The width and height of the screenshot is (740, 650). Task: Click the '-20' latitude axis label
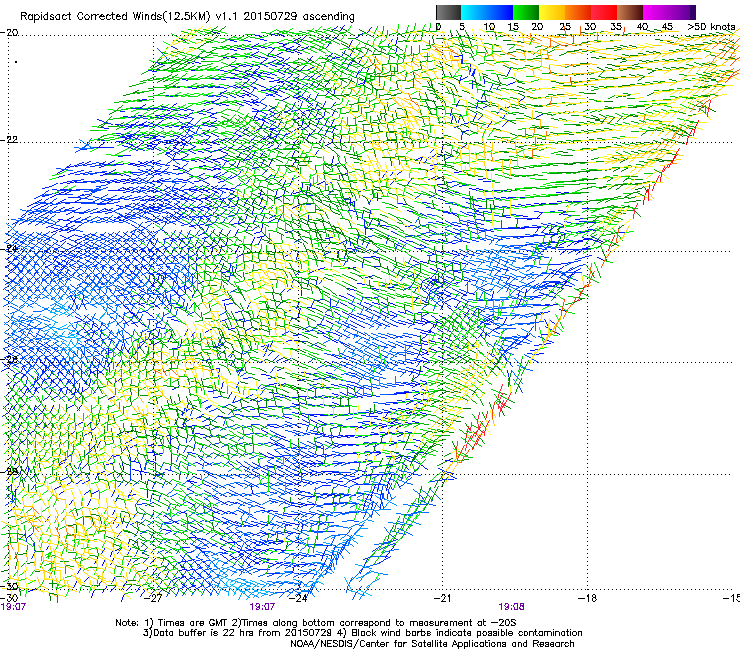pos(10,33)
